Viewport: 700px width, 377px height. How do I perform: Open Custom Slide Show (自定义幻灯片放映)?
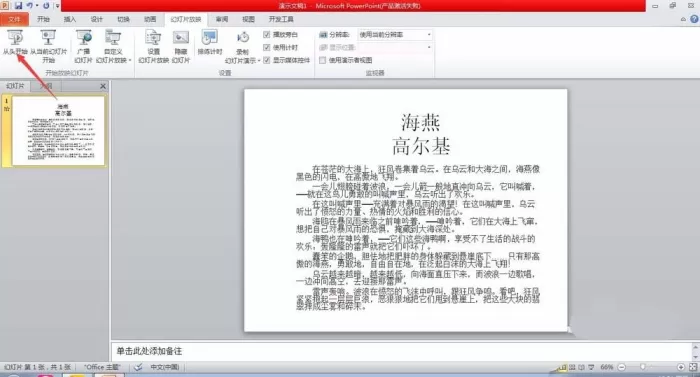pos(113,46)
